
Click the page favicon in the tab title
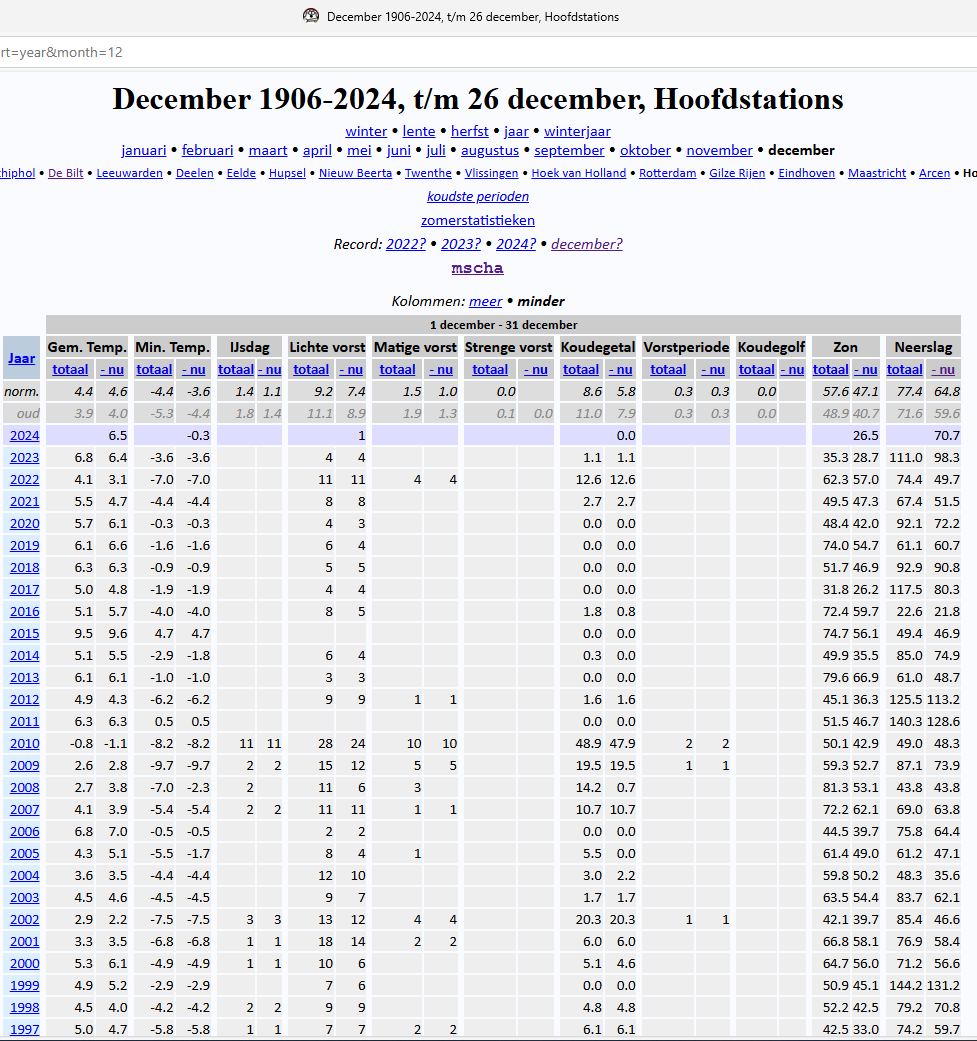(311, 16)
